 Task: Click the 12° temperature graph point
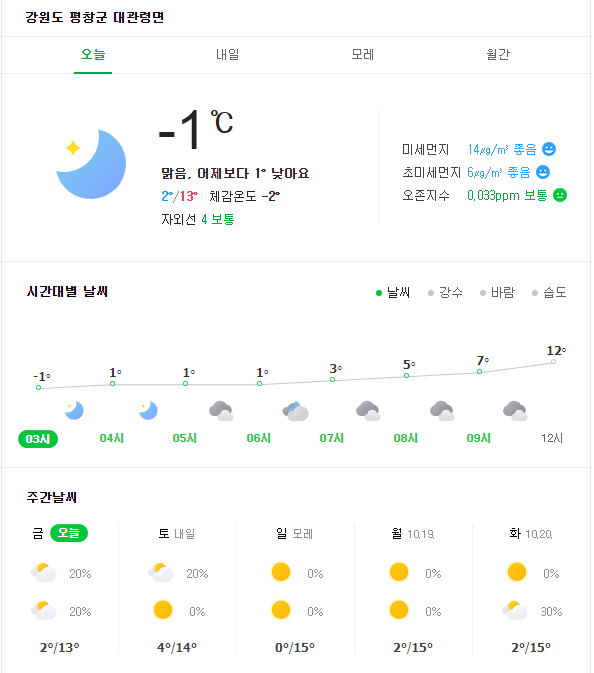554,361
